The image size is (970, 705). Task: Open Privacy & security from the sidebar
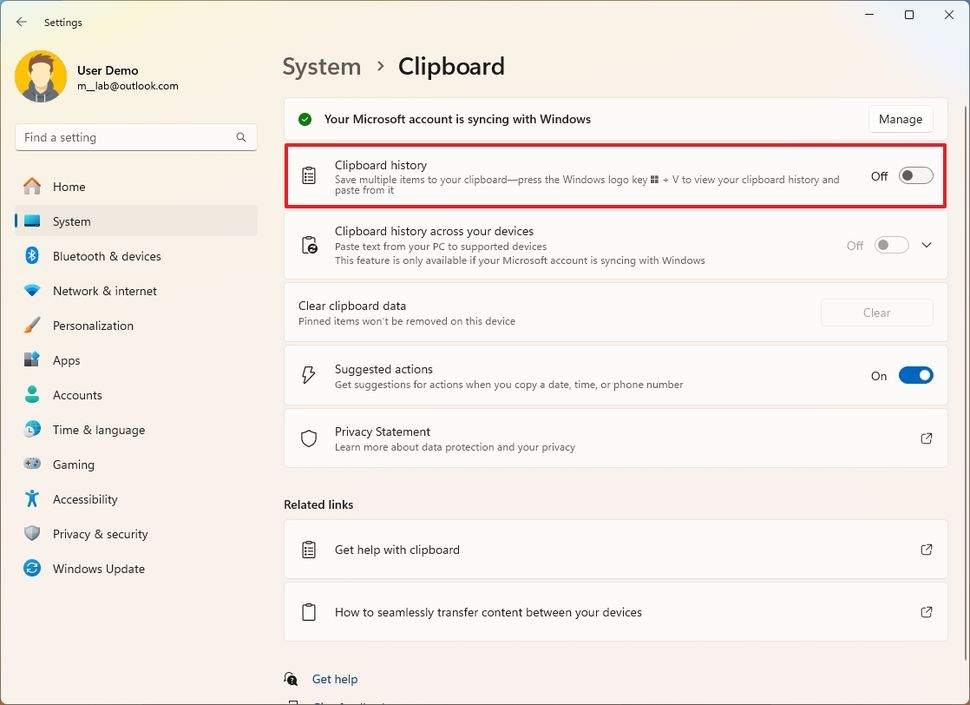point(32,533)
